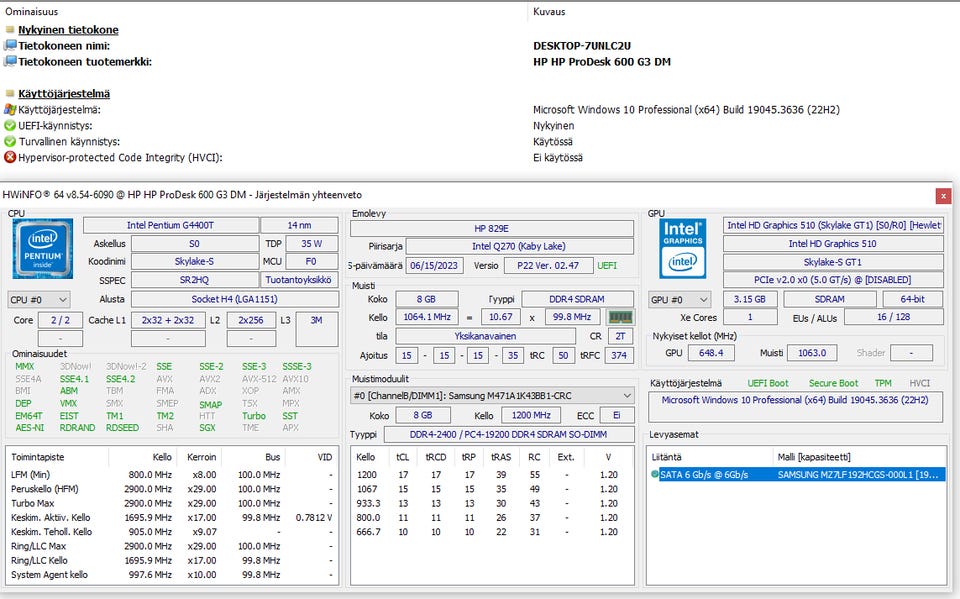Click the green status dot on SATA drive
The image size is (960, 599).
(x=654, y=474)
